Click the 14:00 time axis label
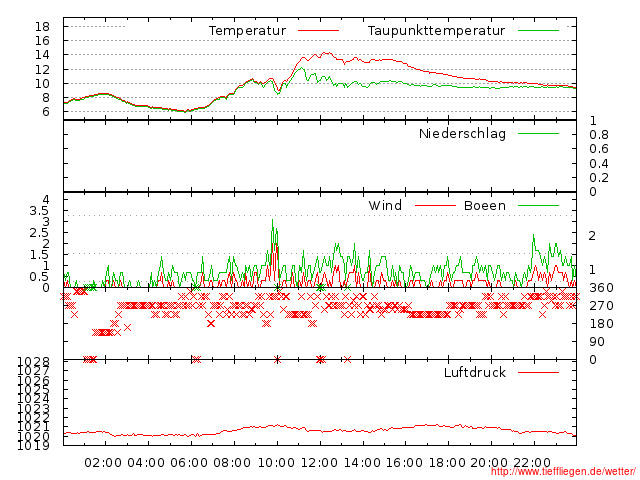This screenshot has height=480, width=640. click(362, 463)
